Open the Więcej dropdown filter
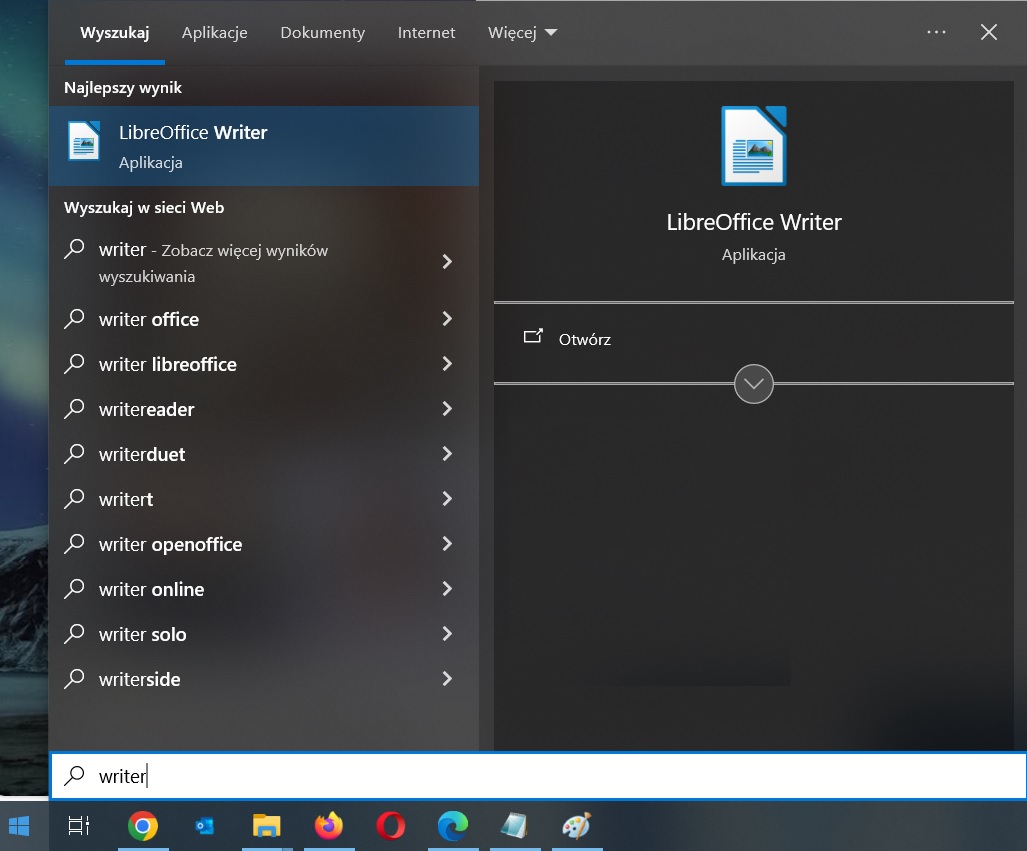Image resolution: width=1027 pixels, height=851 pixels. tap(522, 33)
